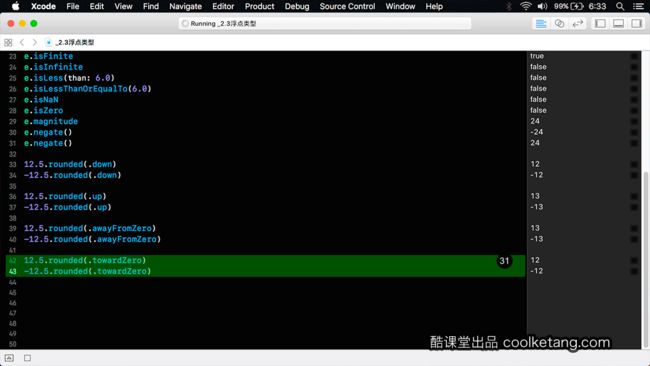Click line number 36 in gutter
The image size is (650, 366).
(x=12, y=196)
